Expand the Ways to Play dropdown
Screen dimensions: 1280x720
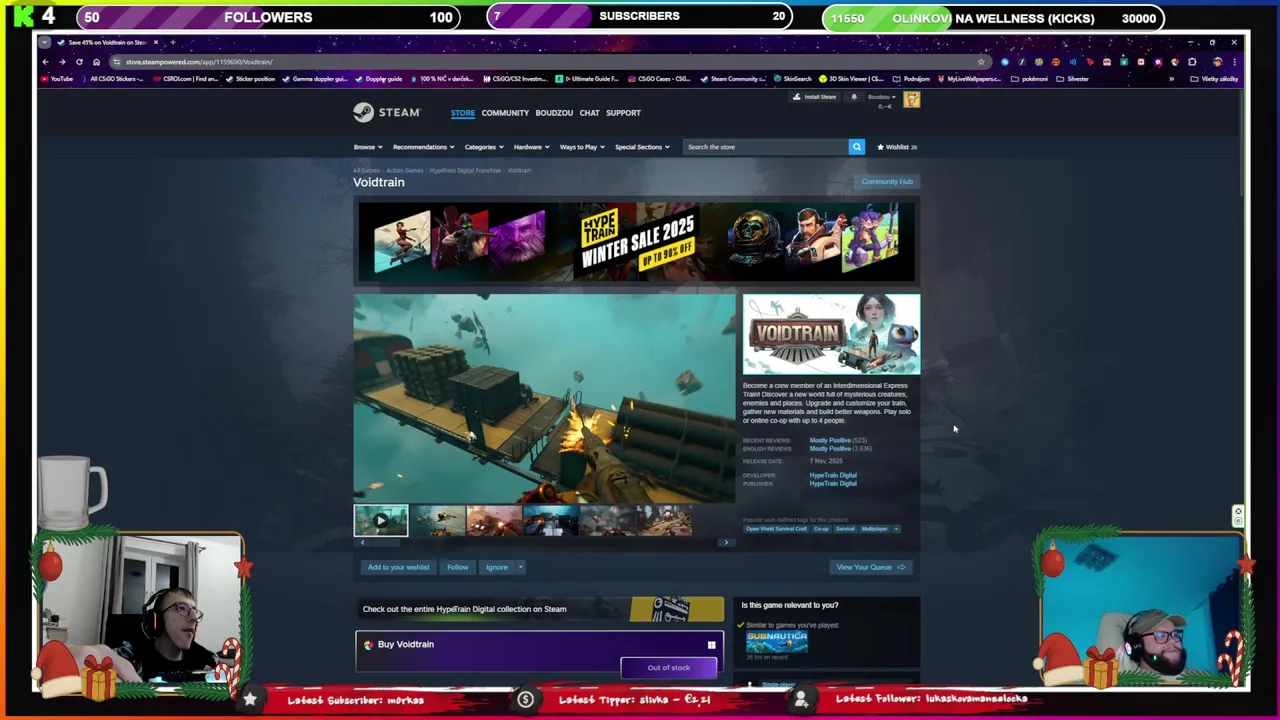582,147
